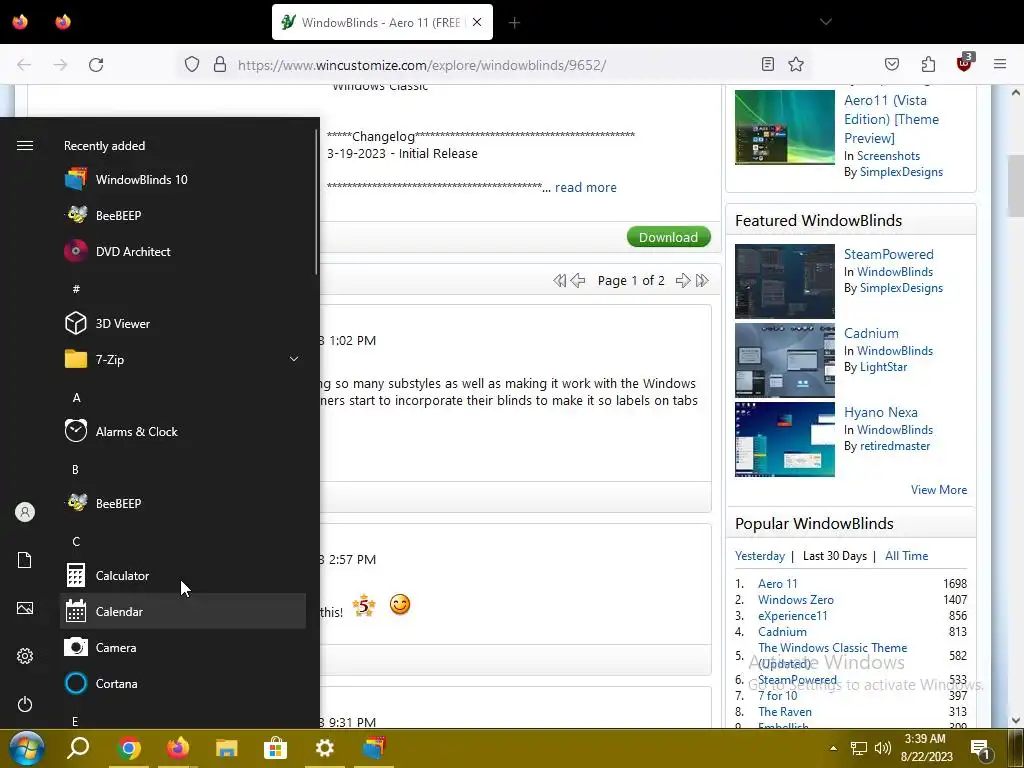Image resolution: width=1024 pixels, height=768 pixels.
Task: Open Hyano Nexa featured link
Action: point(880,412)
